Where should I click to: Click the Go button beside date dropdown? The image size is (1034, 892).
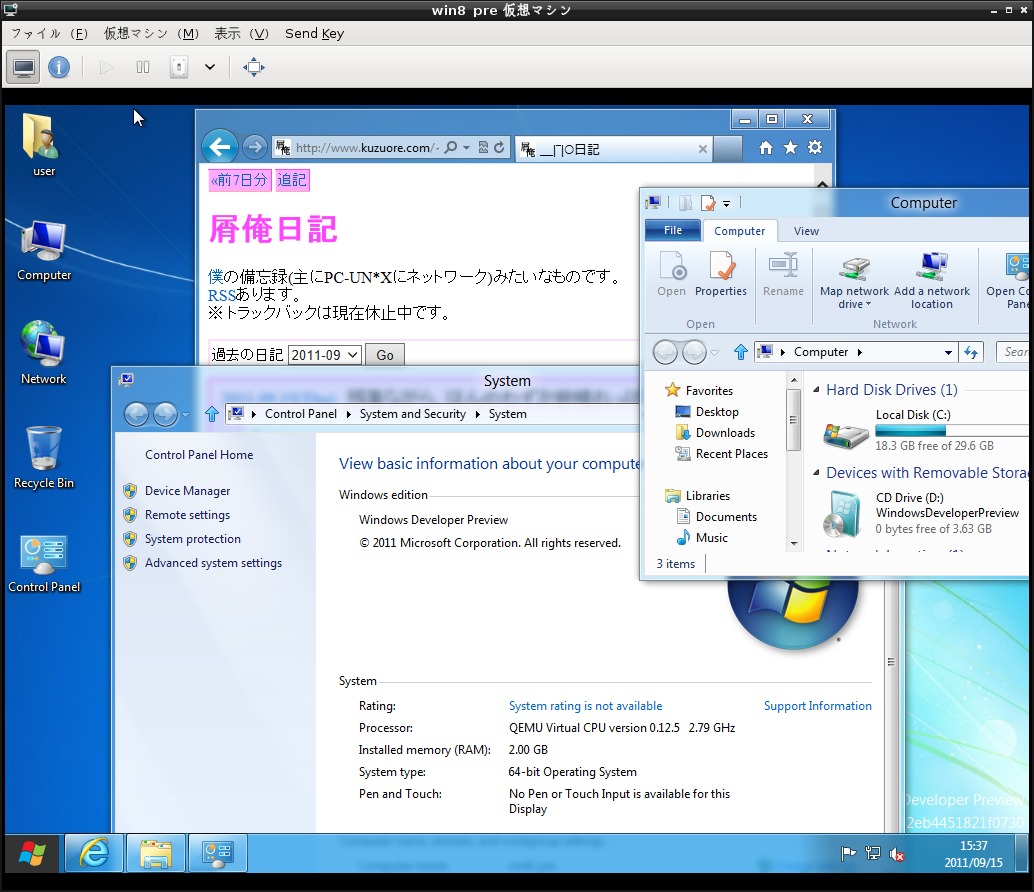coord(384,355)
